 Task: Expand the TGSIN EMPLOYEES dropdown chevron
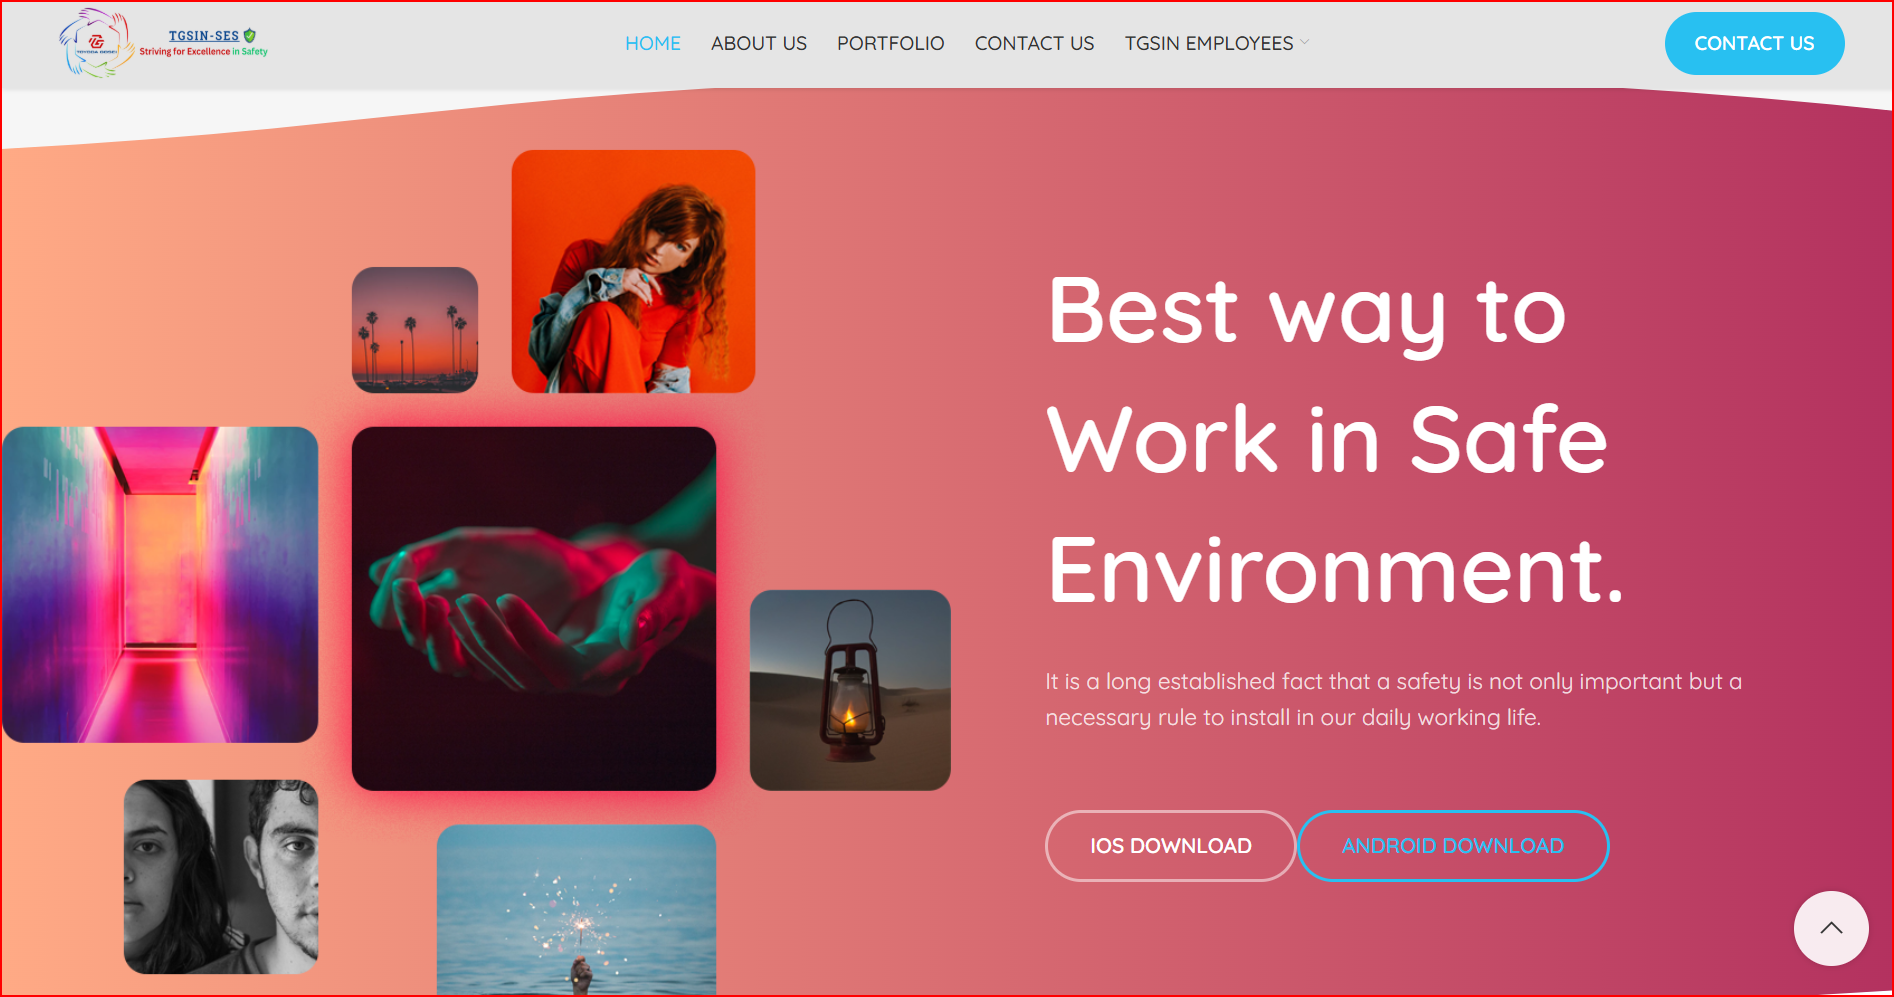[1305, 42]
